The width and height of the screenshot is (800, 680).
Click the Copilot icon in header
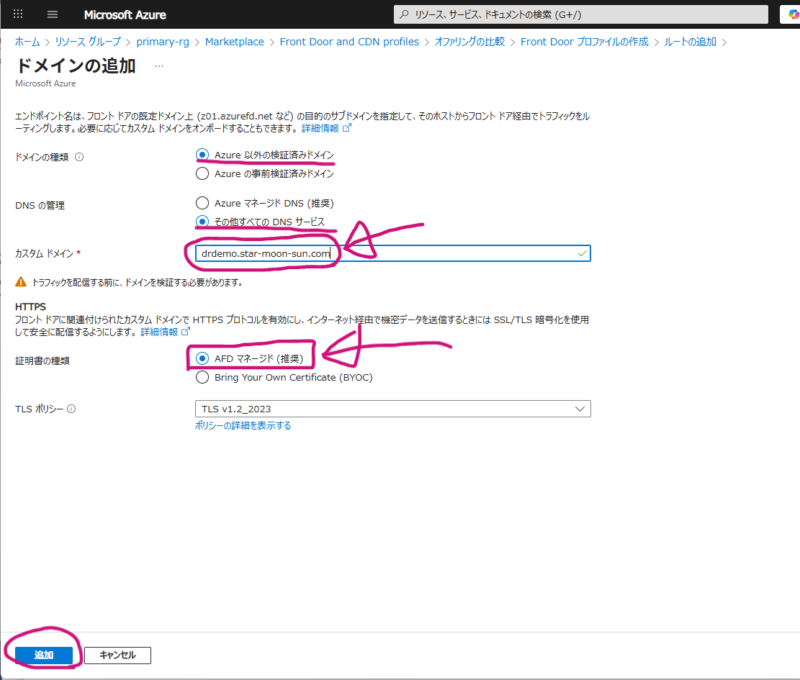pos(794,14)
